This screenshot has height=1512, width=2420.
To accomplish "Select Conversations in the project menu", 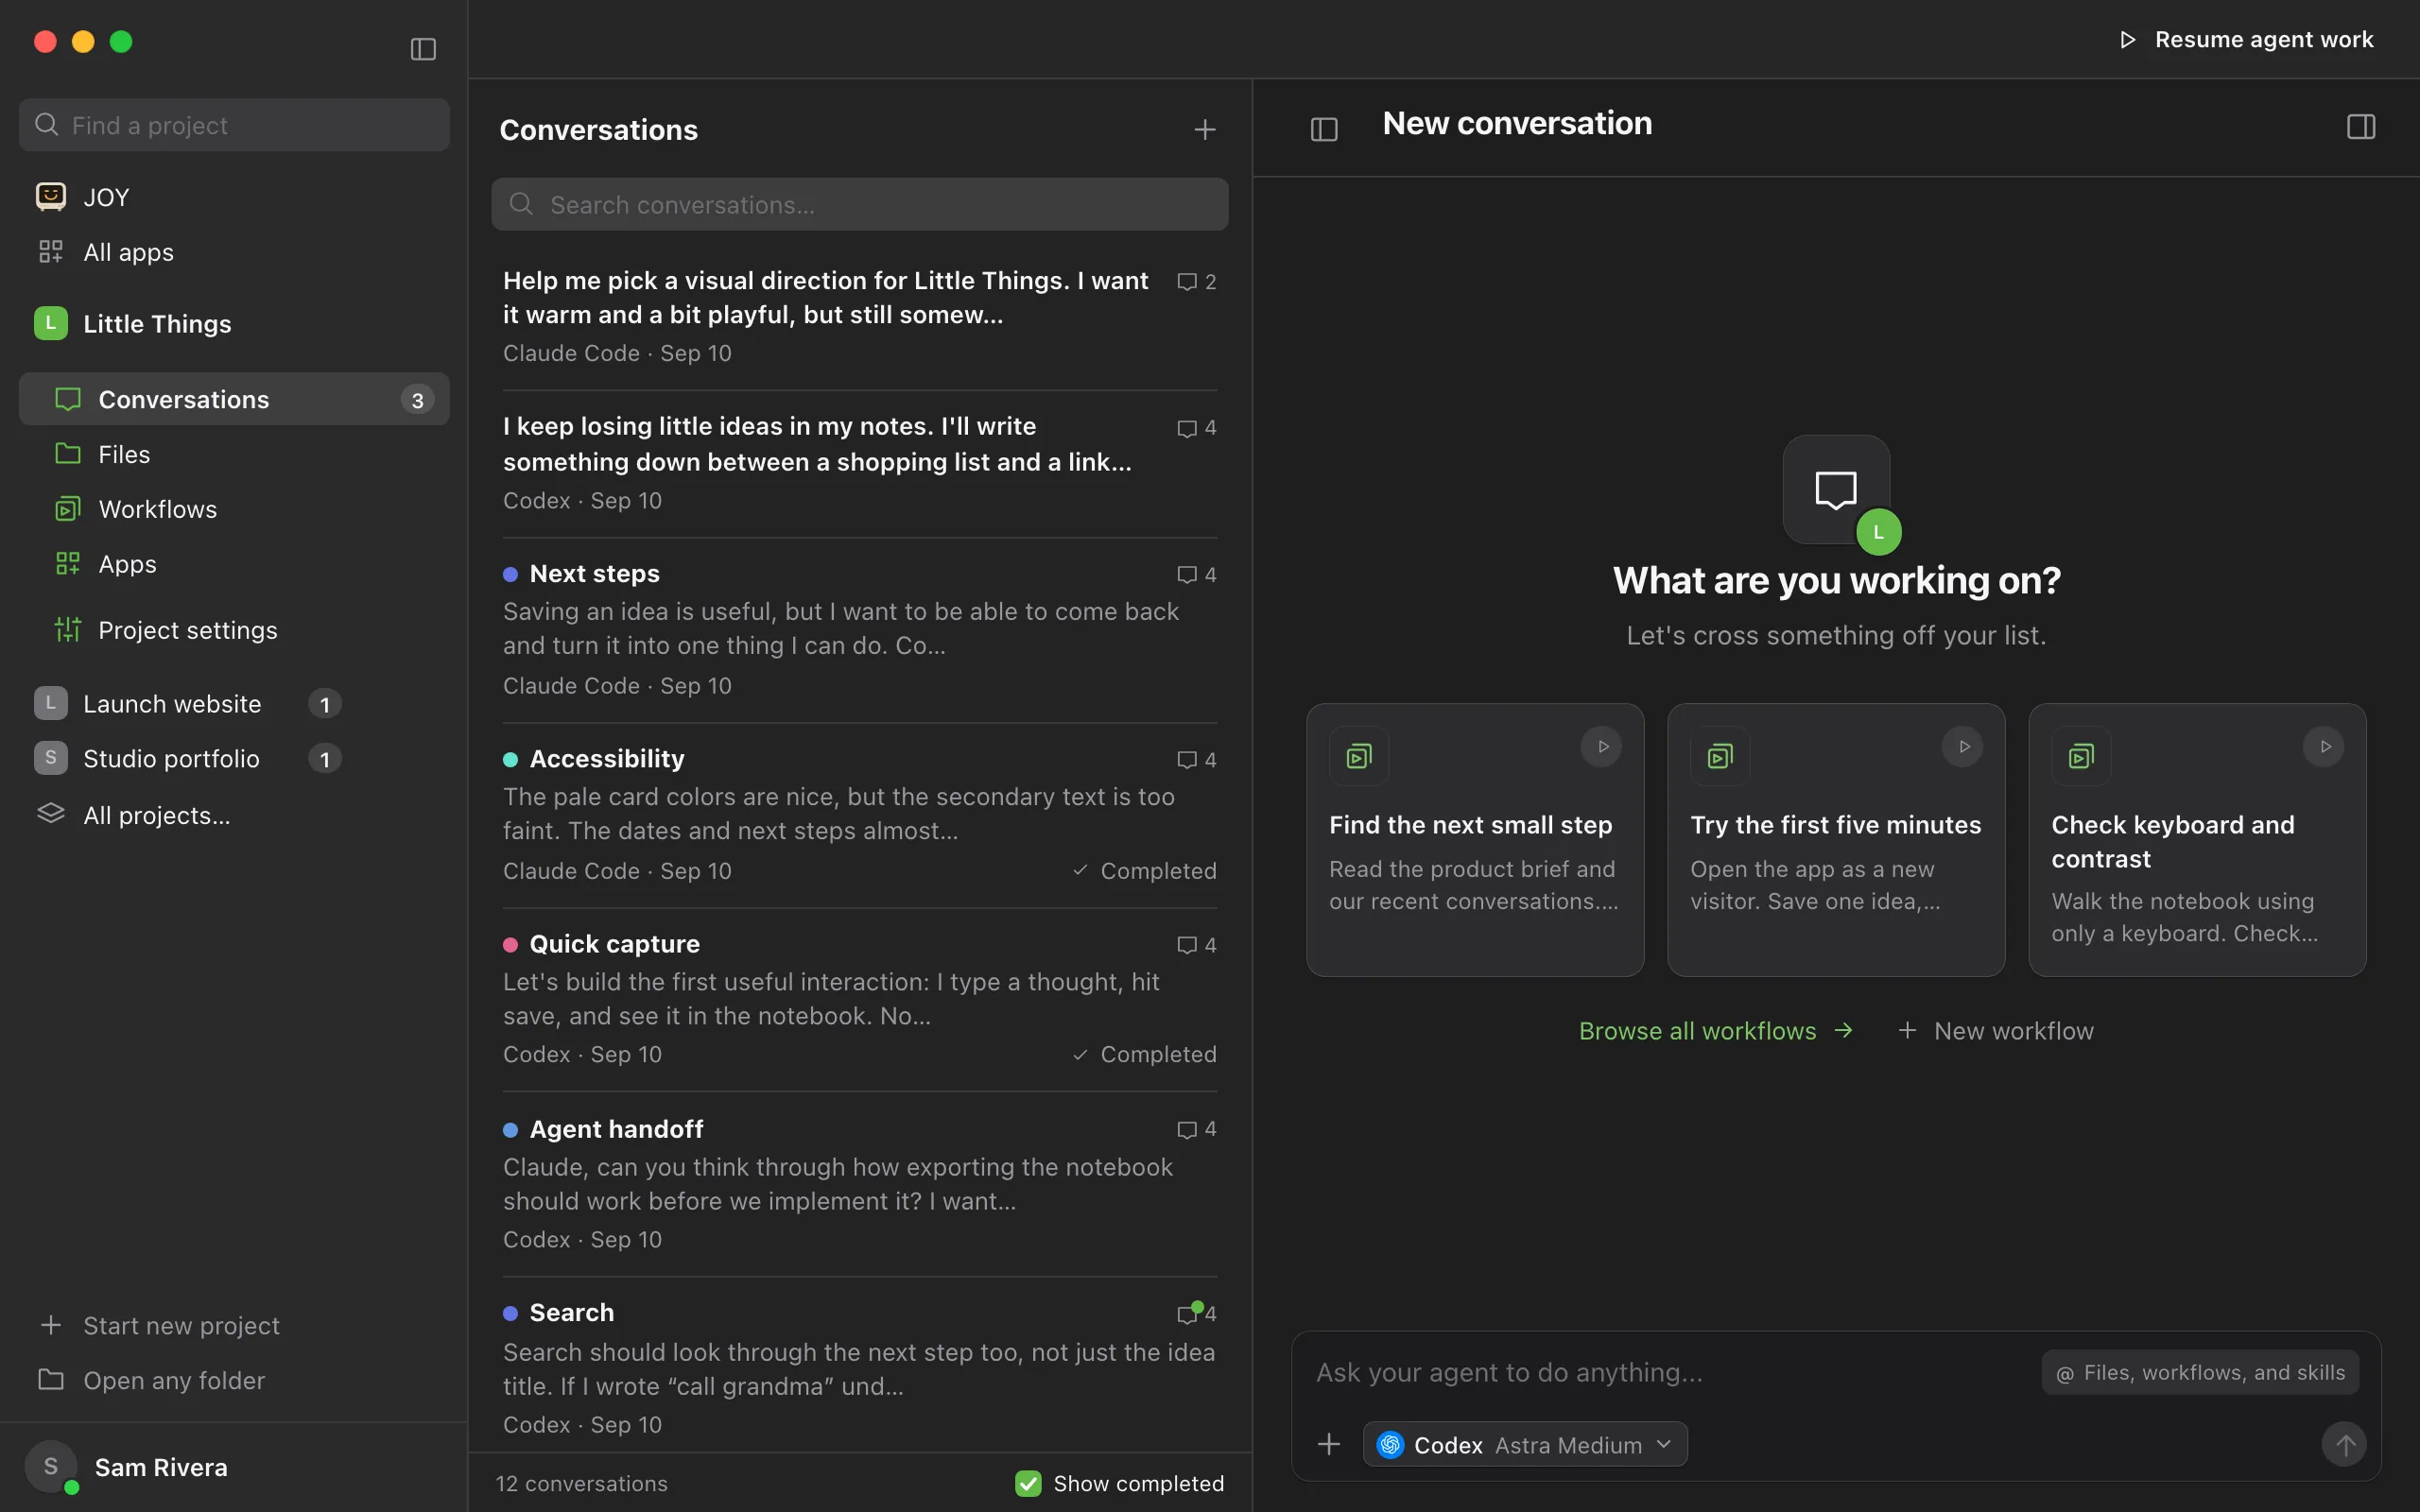I will 234,399.
